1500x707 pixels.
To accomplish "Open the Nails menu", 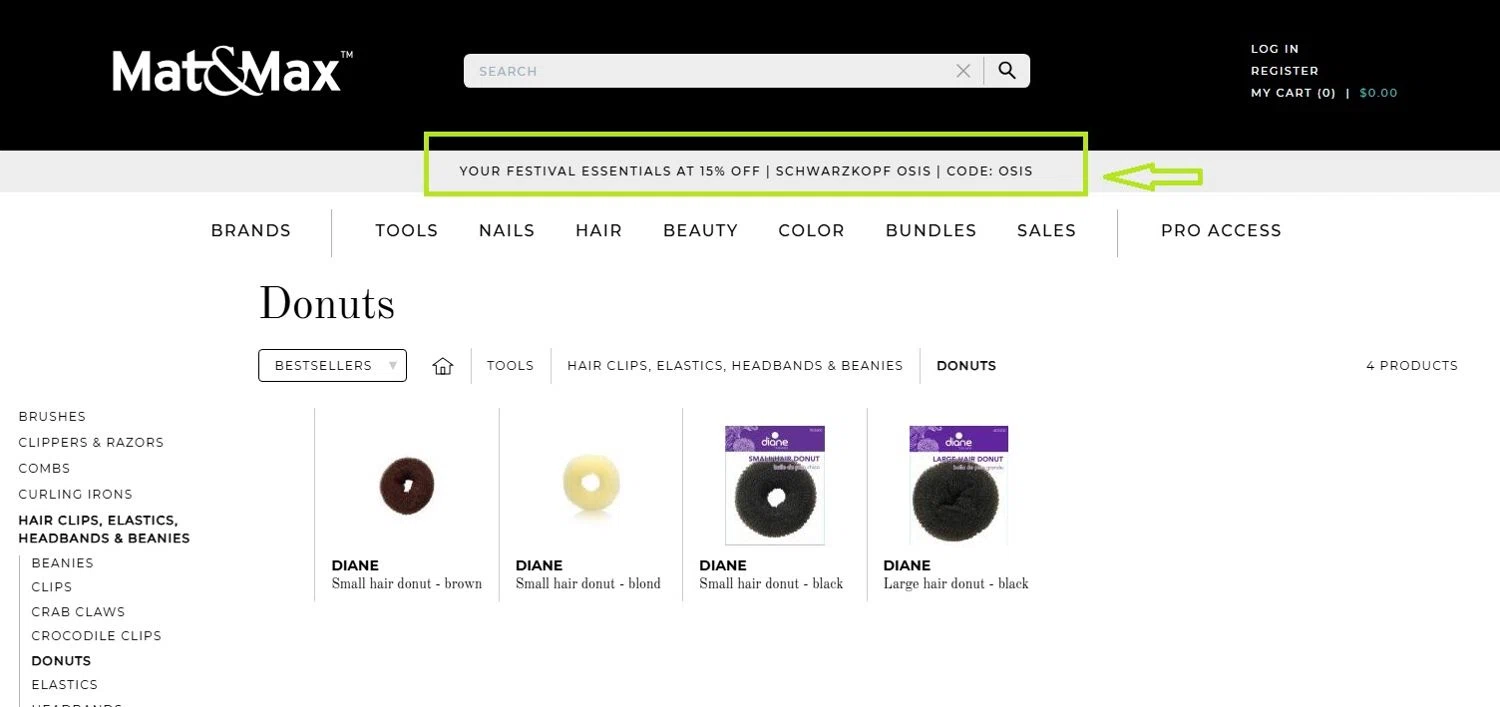I will (507, 231).
